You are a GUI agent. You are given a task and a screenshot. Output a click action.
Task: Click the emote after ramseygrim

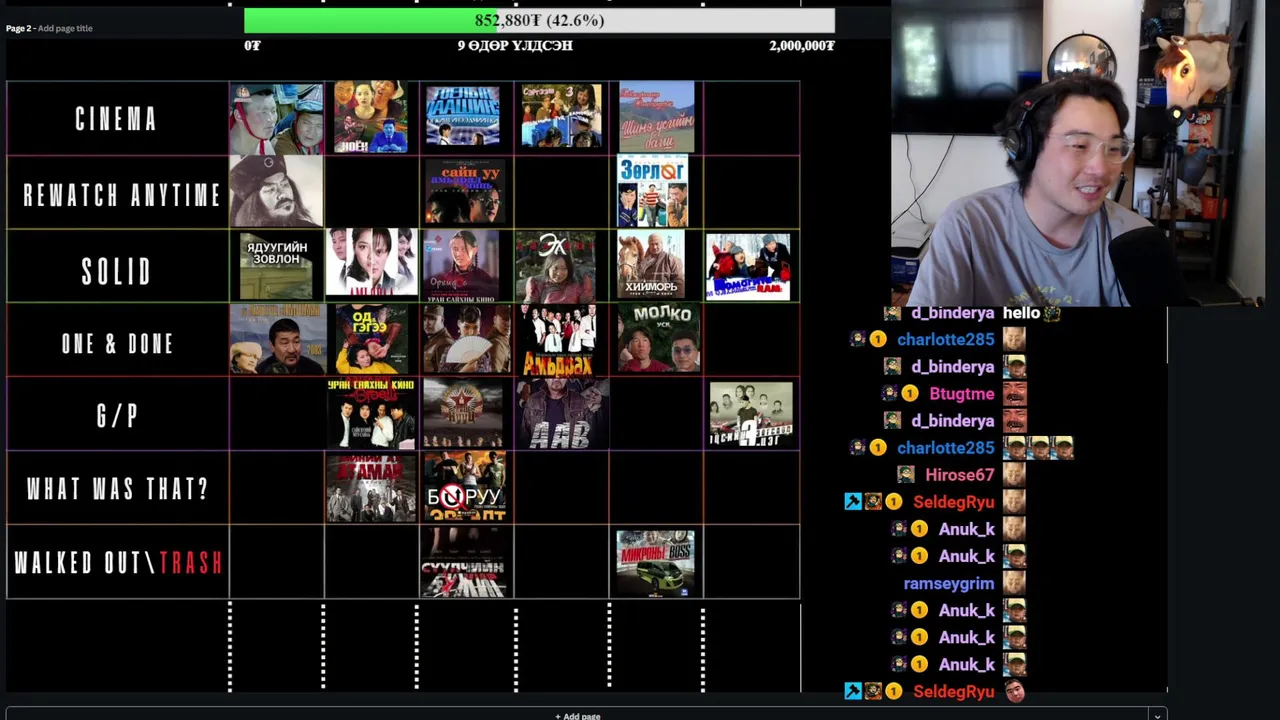coord(1014,583)
